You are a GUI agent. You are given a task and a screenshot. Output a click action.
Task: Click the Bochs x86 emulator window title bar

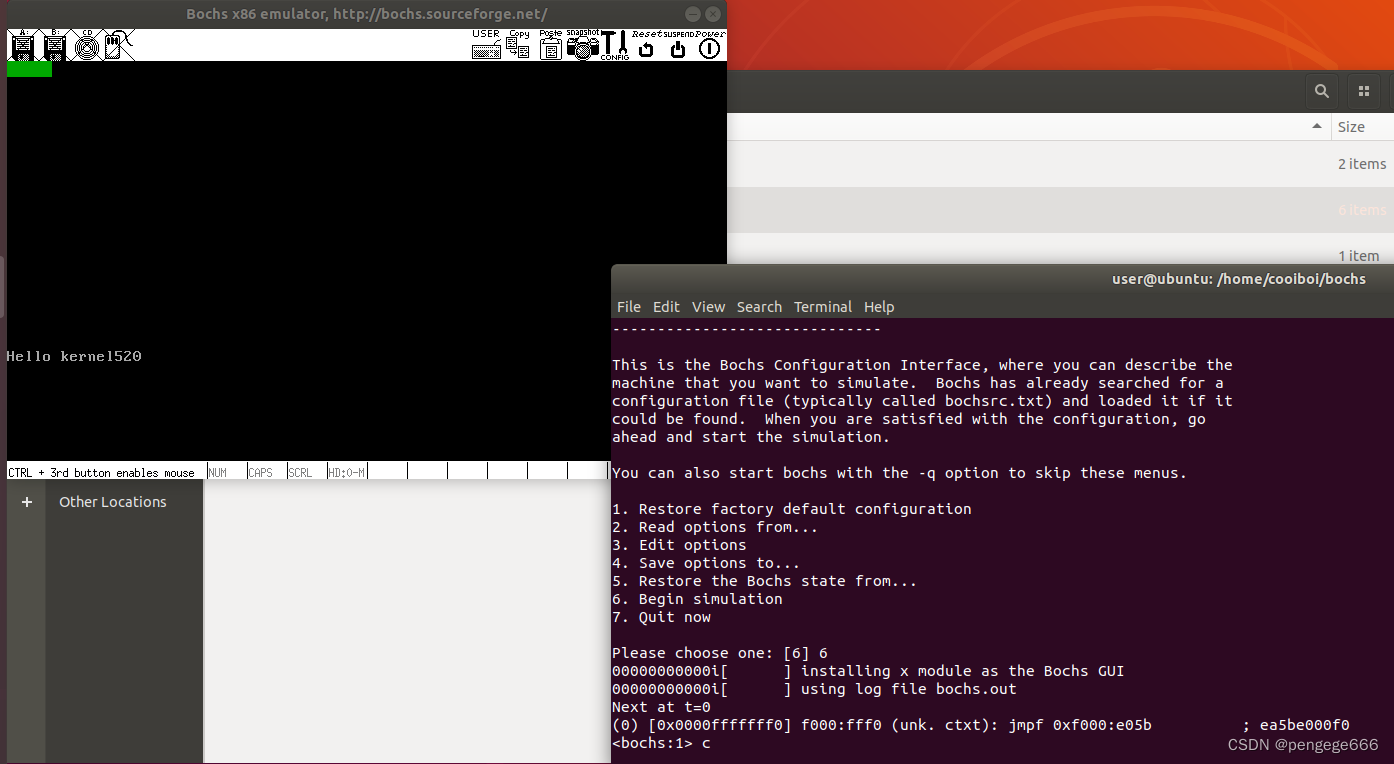click(x=367, y=14)
